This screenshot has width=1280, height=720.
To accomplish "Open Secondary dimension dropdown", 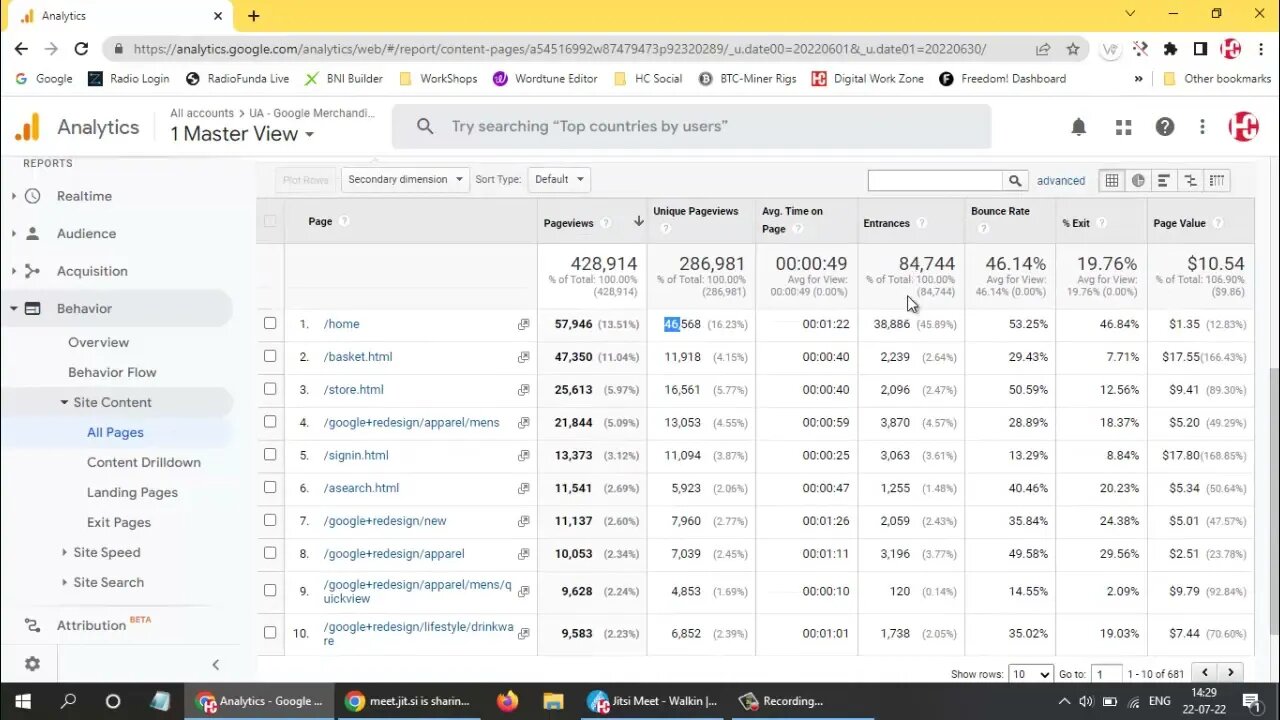I will (405, 180).
